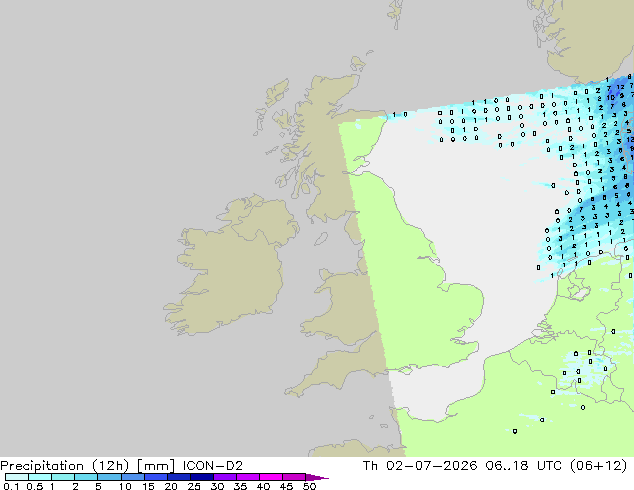This screenshot has width=634, height=490.
Task: Click the 30–35 mm purple legend swatch
Action: 224,477
